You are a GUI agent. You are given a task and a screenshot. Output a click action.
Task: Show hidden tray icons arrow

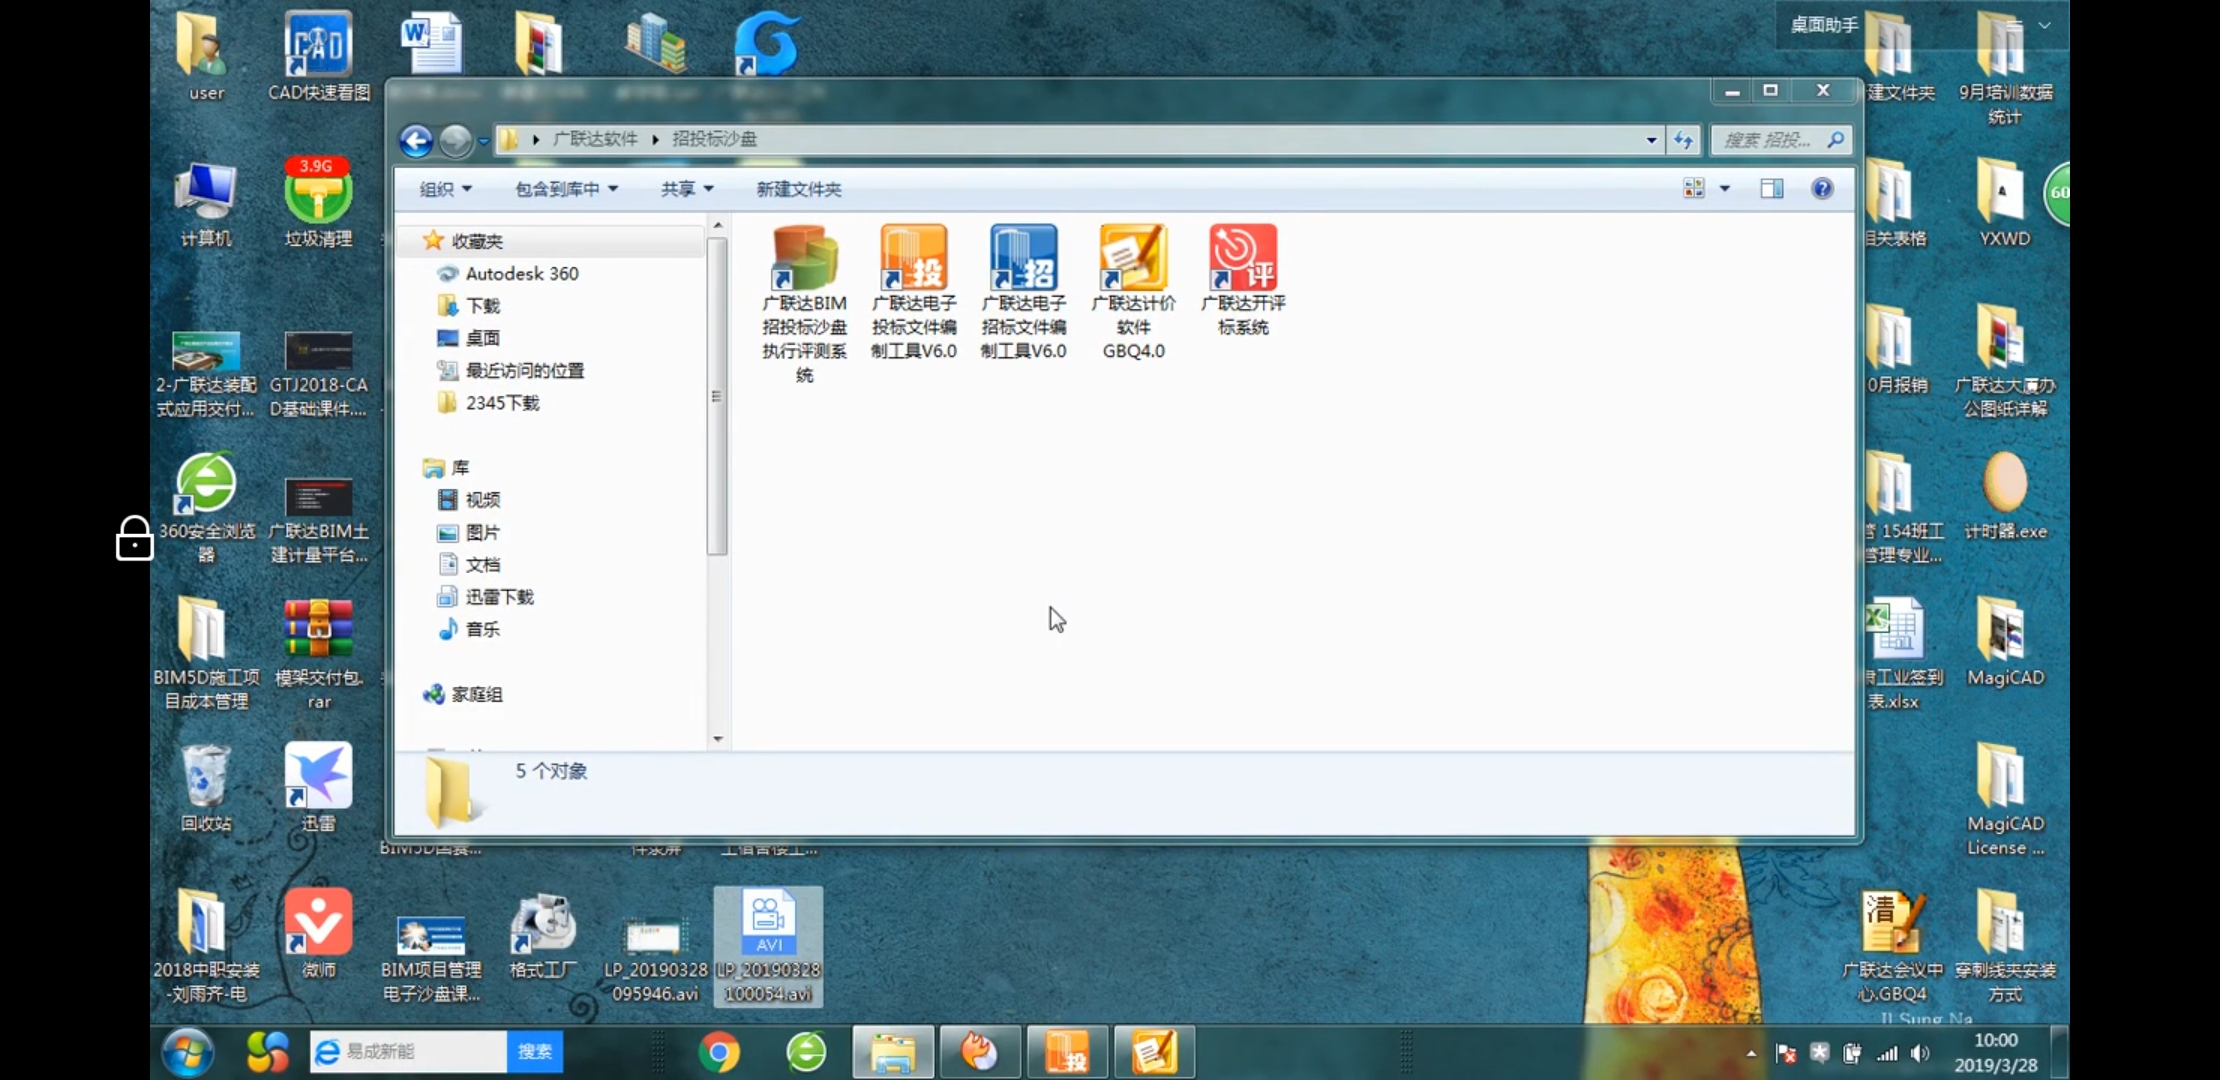pyautogui.click(x=1751, y=1053)
